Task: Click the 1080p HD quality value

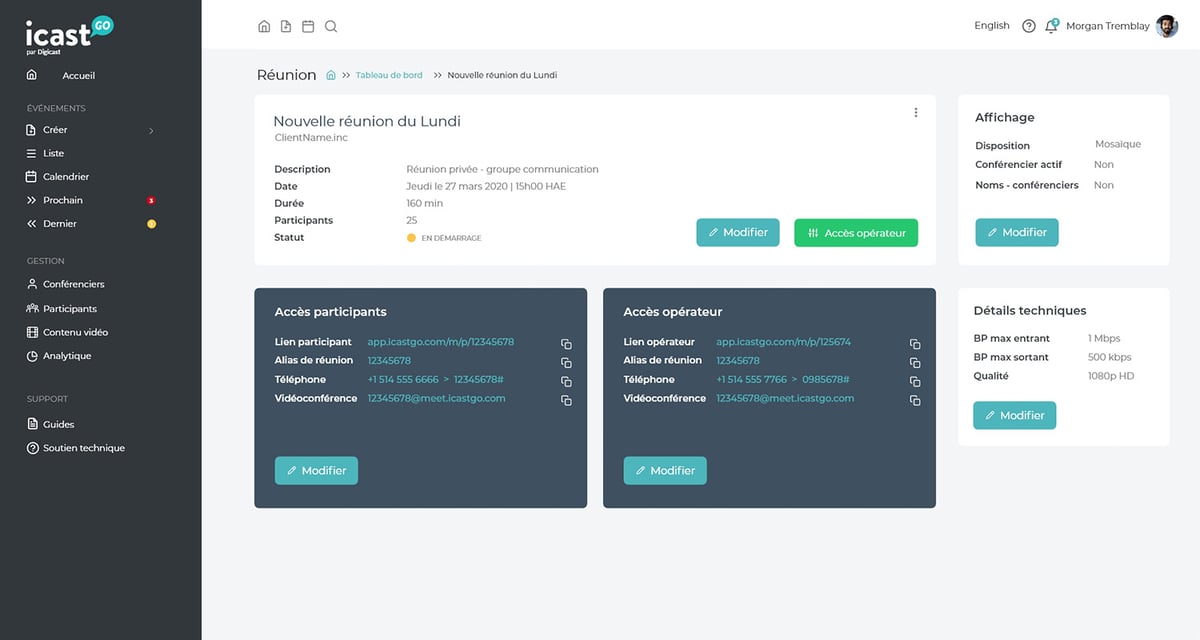Action: tap(1111, 376)
